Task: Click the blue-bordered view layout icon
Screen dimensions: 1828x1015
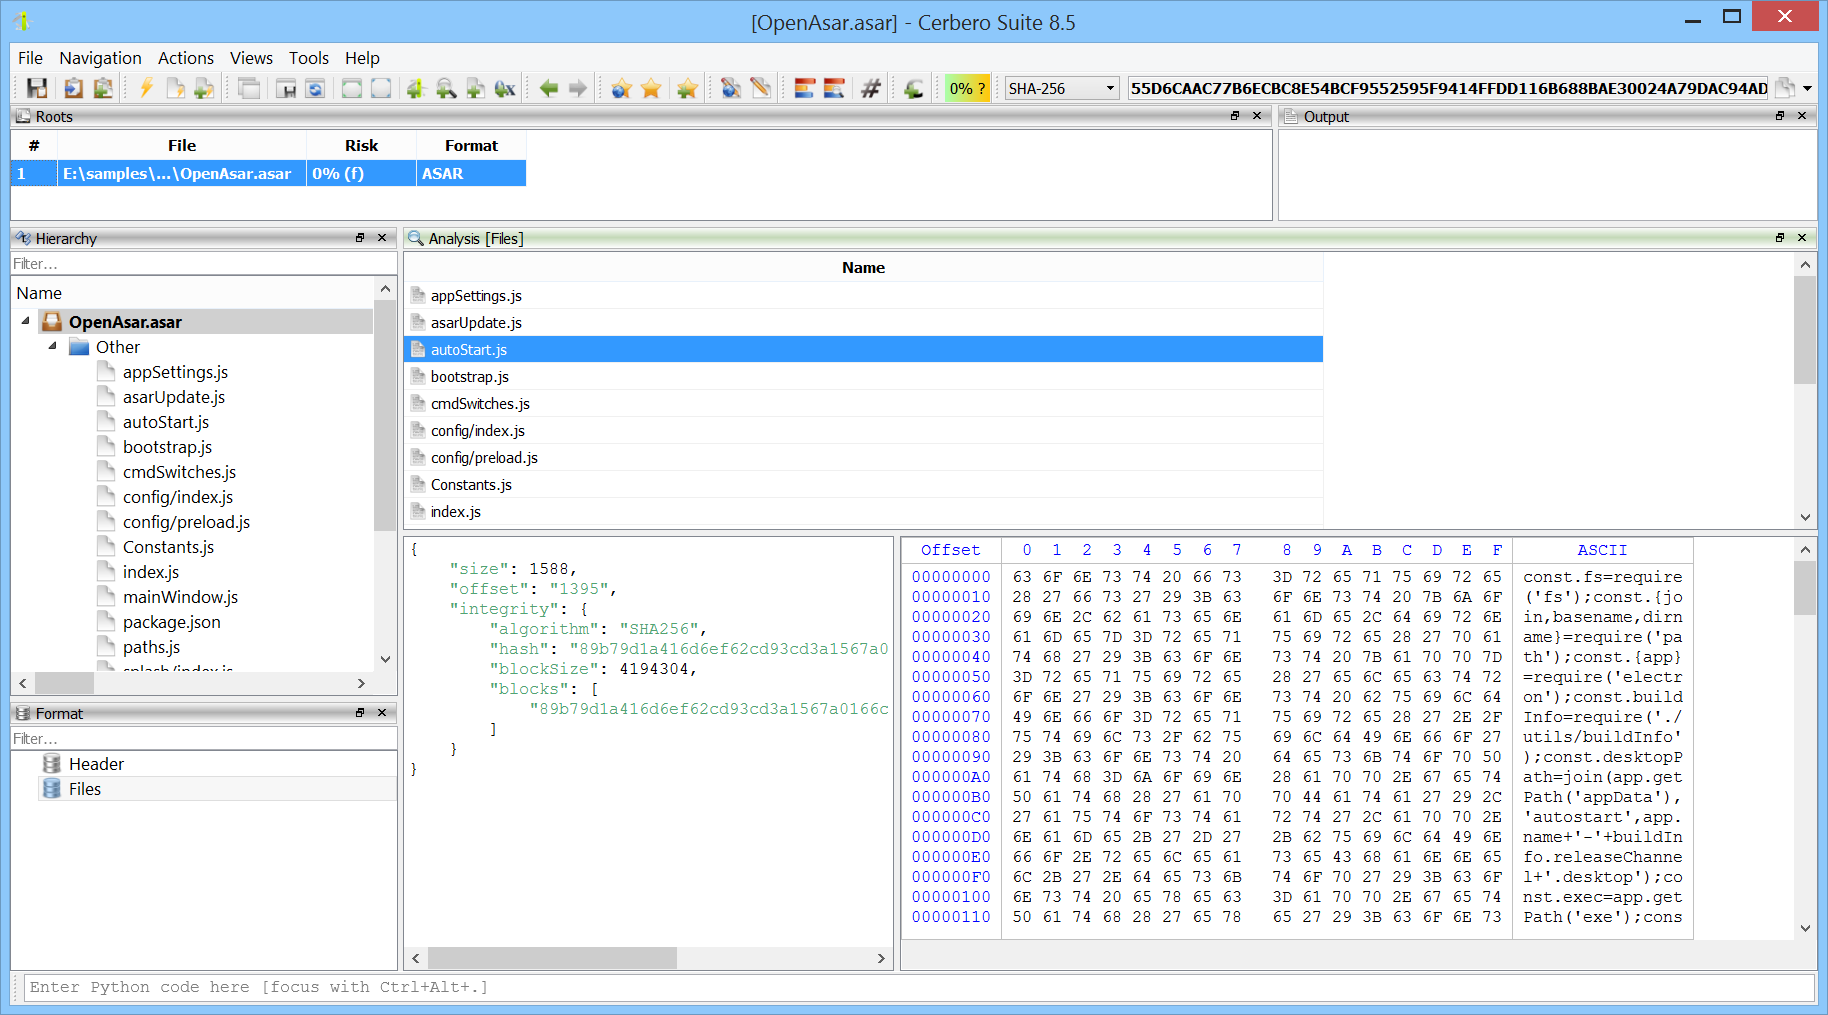Action: point(381,88)
